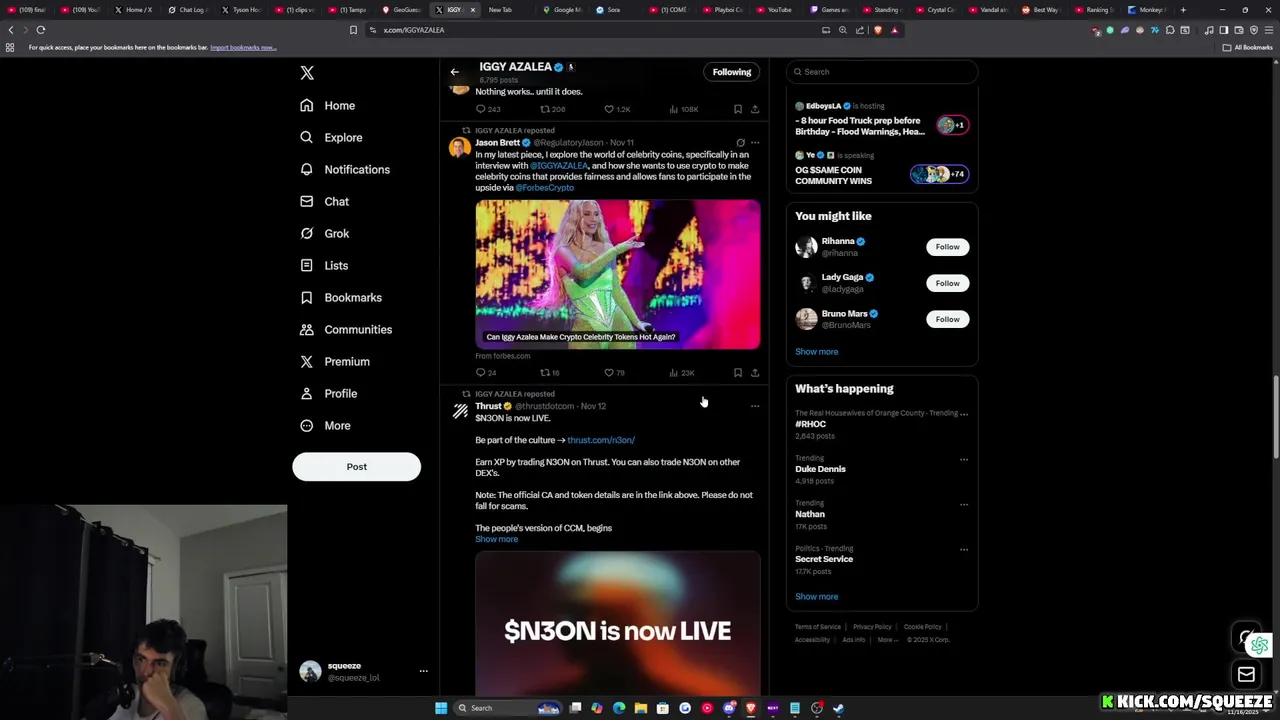Open the Windows Start menu
The image size is (1280, 720).
(441, 708)
